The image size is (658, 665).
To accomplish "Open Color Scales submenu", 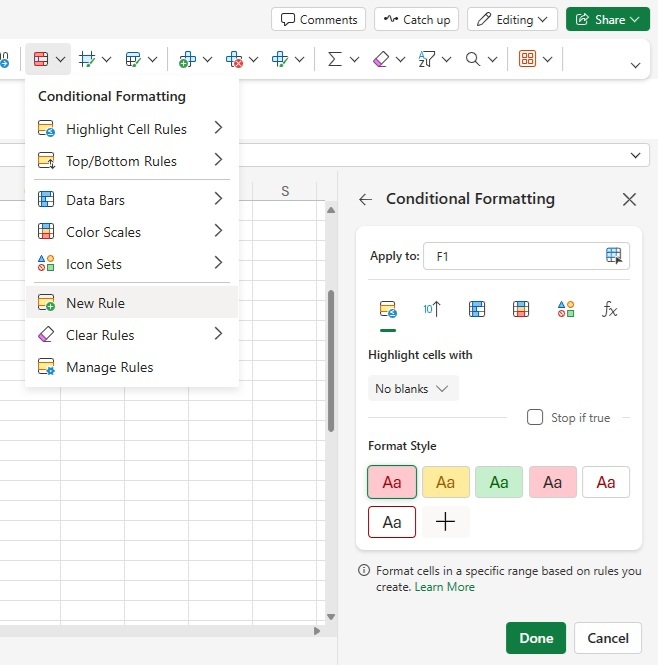I will pos(132,232).
